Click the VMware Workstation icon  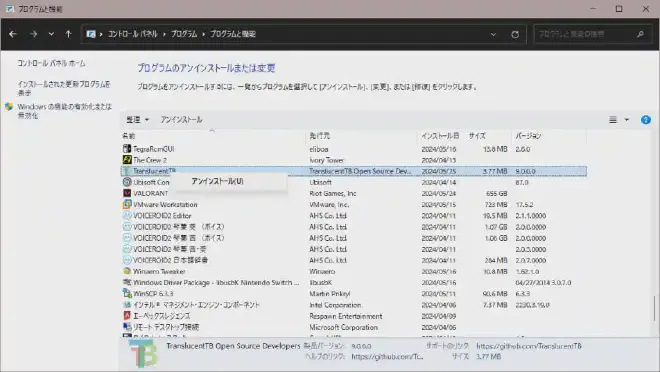[x=127, y=205]
